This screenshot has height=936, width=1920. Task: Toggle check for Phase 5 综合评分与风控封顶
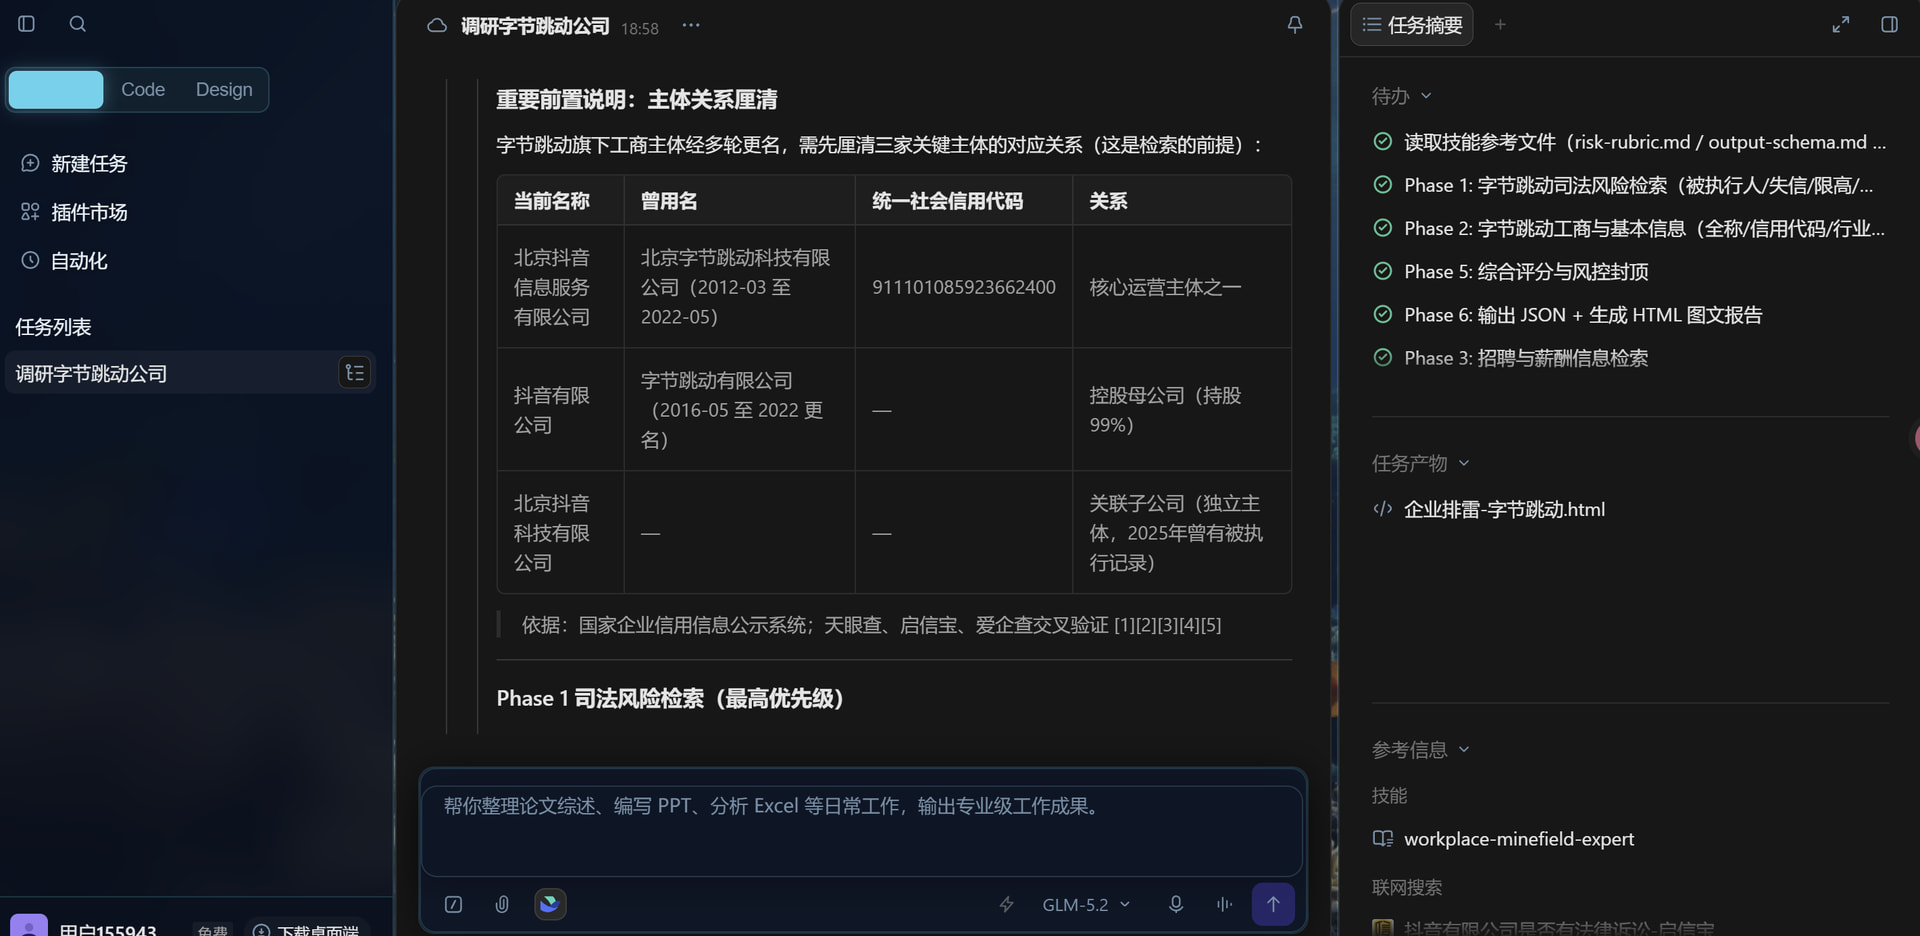coord(1383,271)
